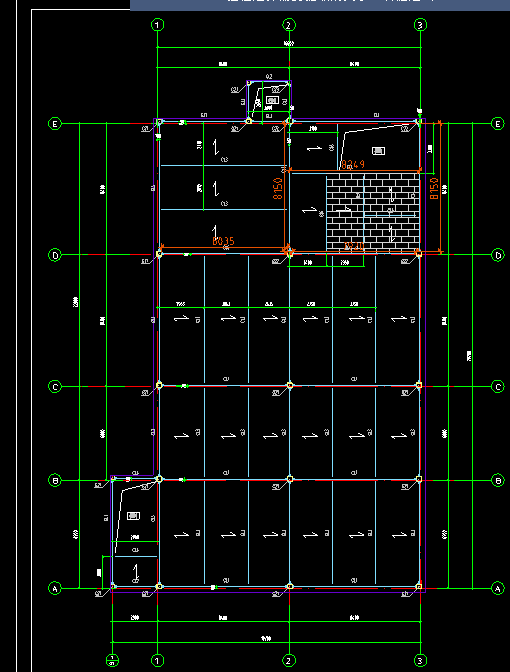
Task: Select the column at axes C and 2 intersection
Action: [290, 385]
